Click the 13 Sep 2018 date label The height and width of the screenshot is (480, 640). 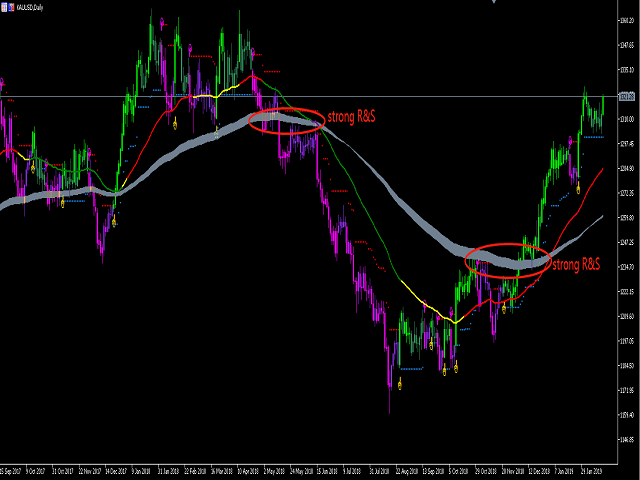433,471
